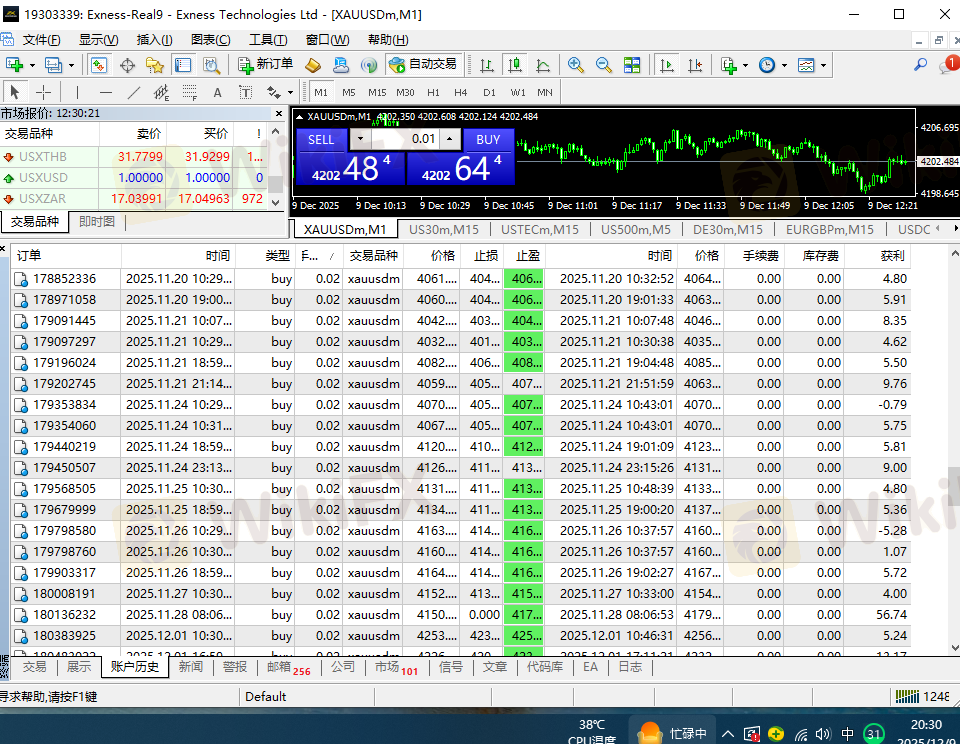
Task: Click the zoom out magnifier icon
Action: (604, 65)
